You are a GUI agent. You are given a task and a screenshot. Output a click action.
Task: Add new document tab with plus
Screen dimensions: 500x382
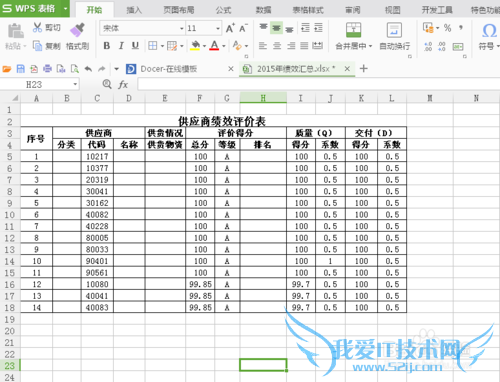(x=364, y=69)
